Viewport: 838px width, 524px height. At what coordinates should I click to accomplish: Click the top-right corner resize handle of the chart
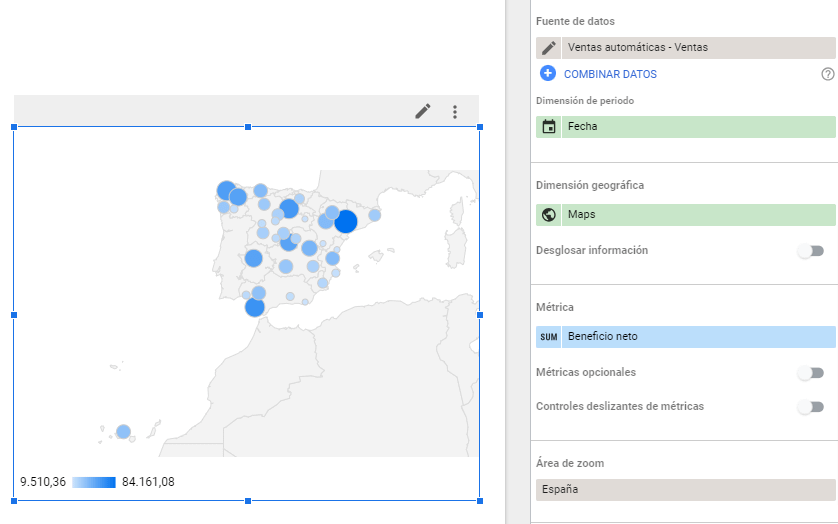coord(480,127)
